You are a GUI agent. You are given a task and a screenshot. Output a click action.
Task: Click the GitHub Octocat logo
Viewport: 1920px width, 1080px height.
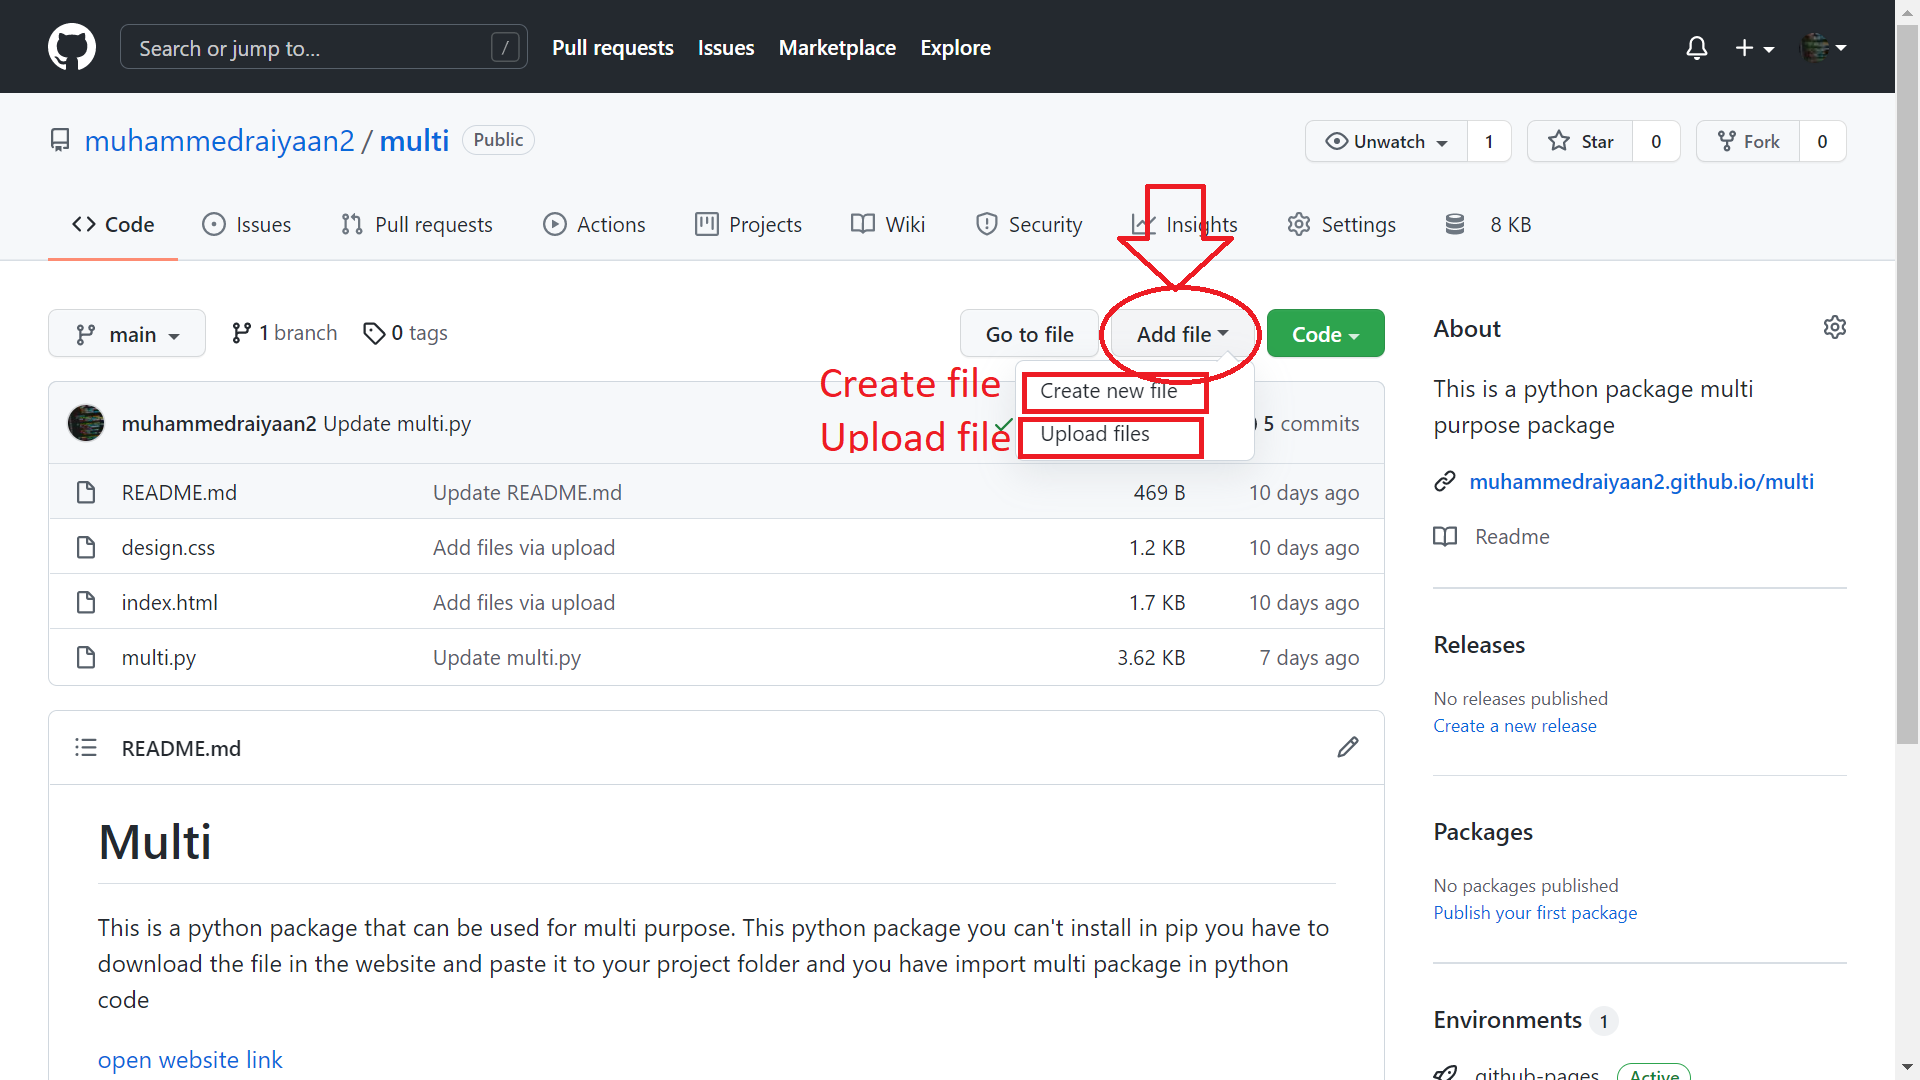point(72,47)
